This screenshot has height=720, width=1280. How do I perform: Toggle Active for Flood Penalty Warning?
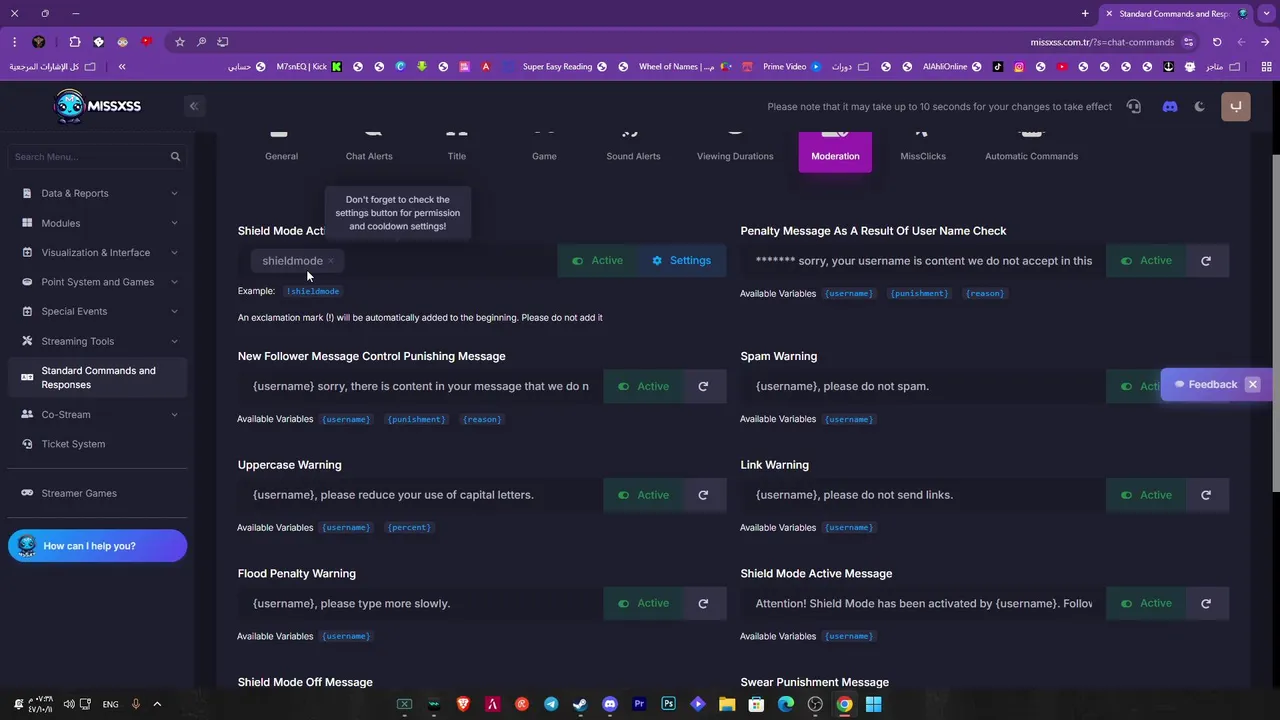pos(643,603)
